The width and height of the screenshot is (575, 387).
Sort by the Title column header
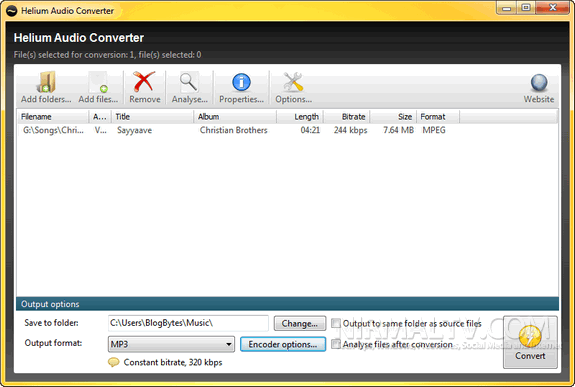tap(153, 117)
